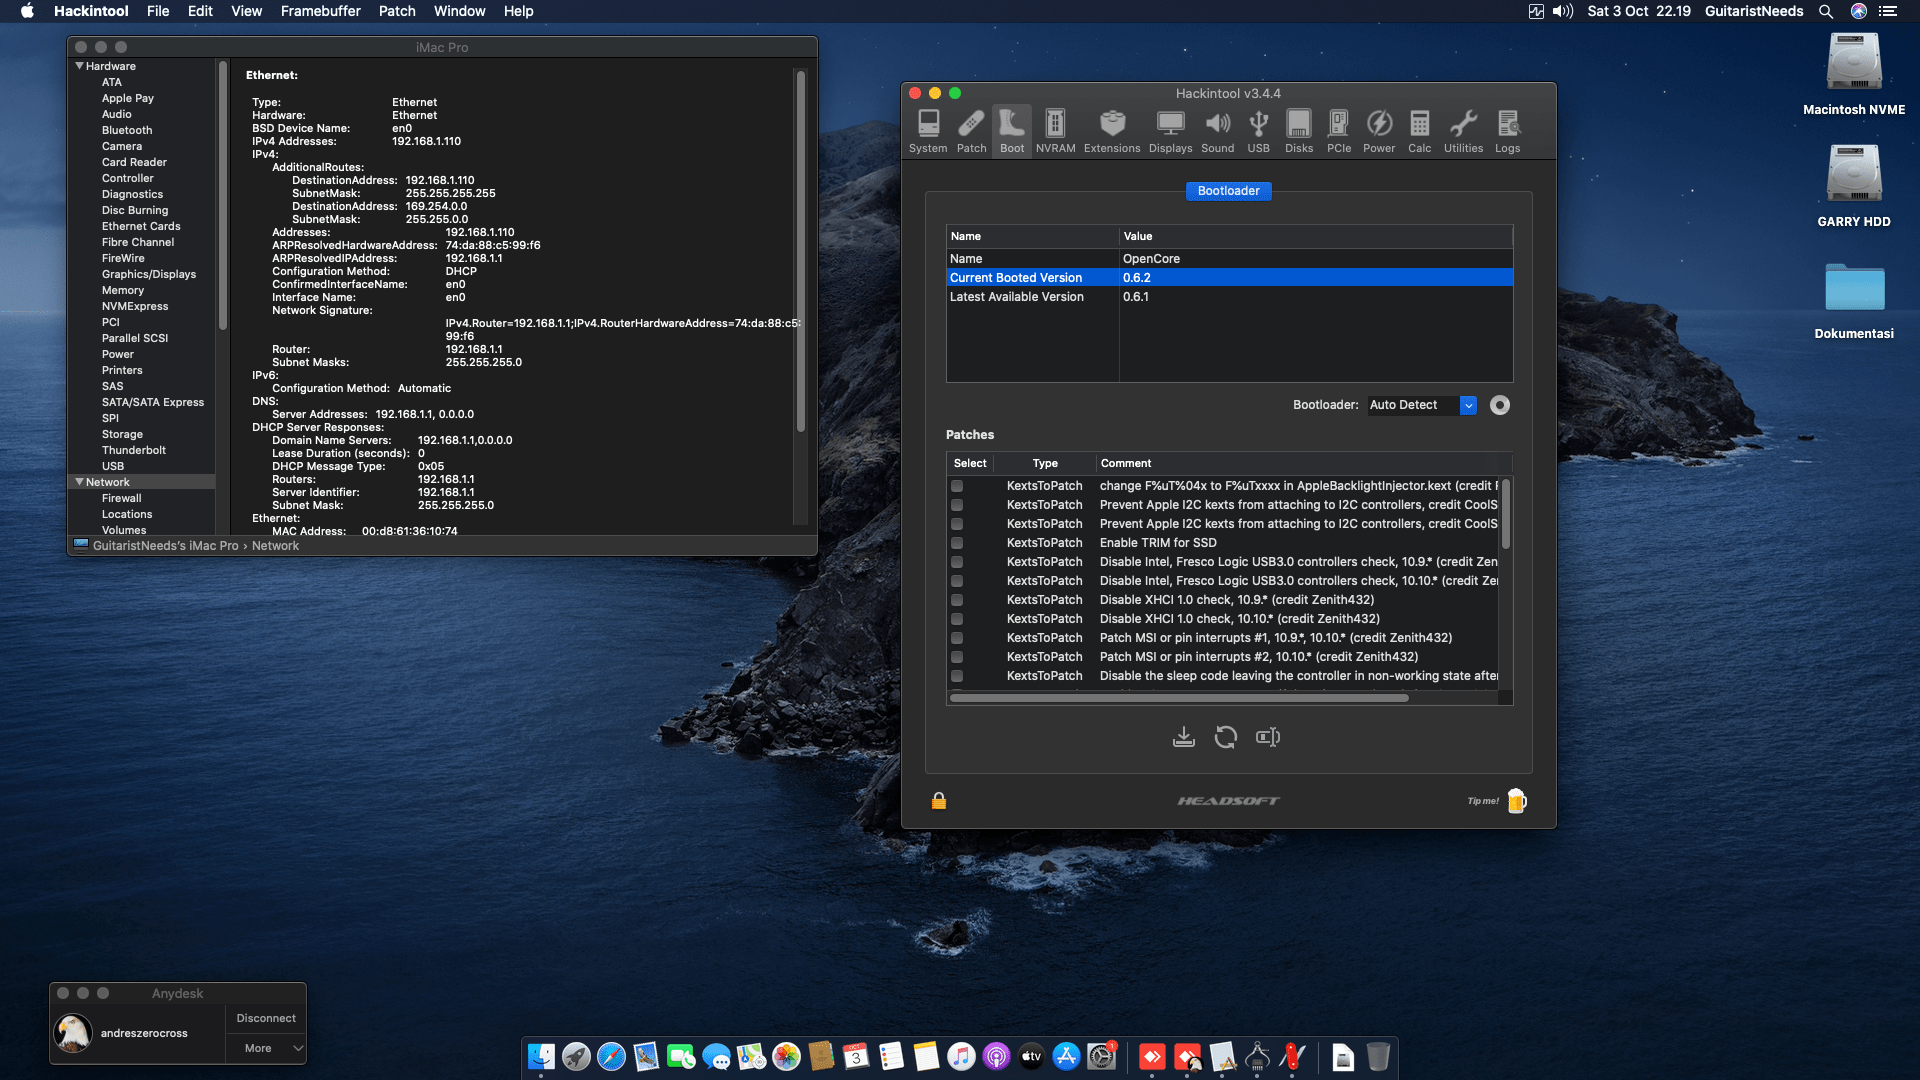Click the rename/edit icon below the patches list

(1268, 737)
